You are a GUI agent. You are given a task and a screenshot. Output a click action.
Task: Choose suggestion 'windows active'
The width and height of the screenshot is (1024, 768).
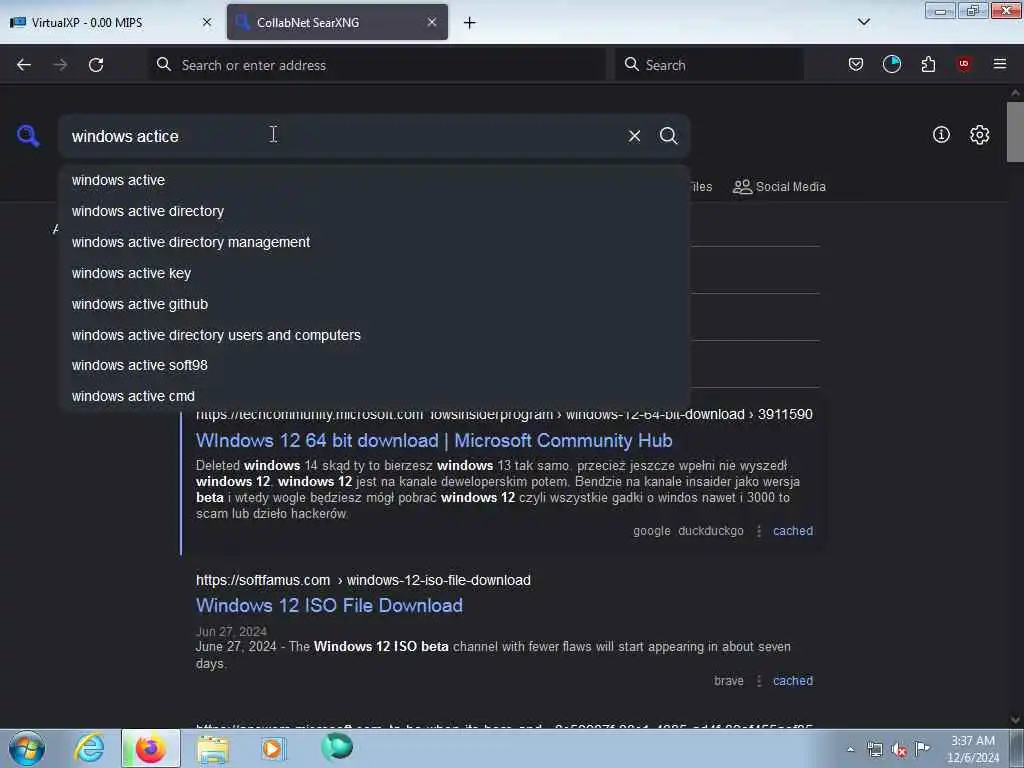374,180
